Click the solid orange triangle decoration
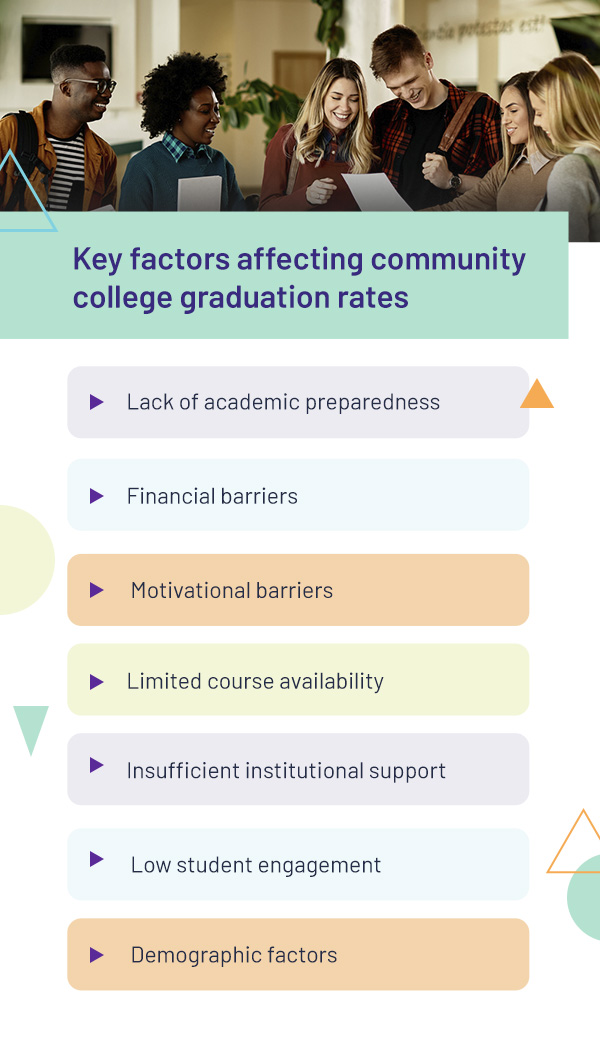This screenshot has height=1042, width=600. coord(537,394)
